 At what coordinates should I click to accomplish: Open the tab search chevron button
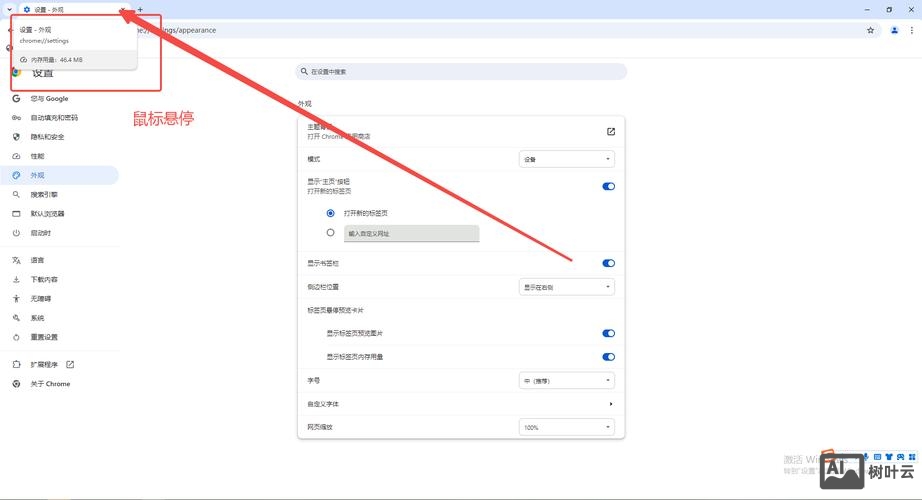coord(9,9)
